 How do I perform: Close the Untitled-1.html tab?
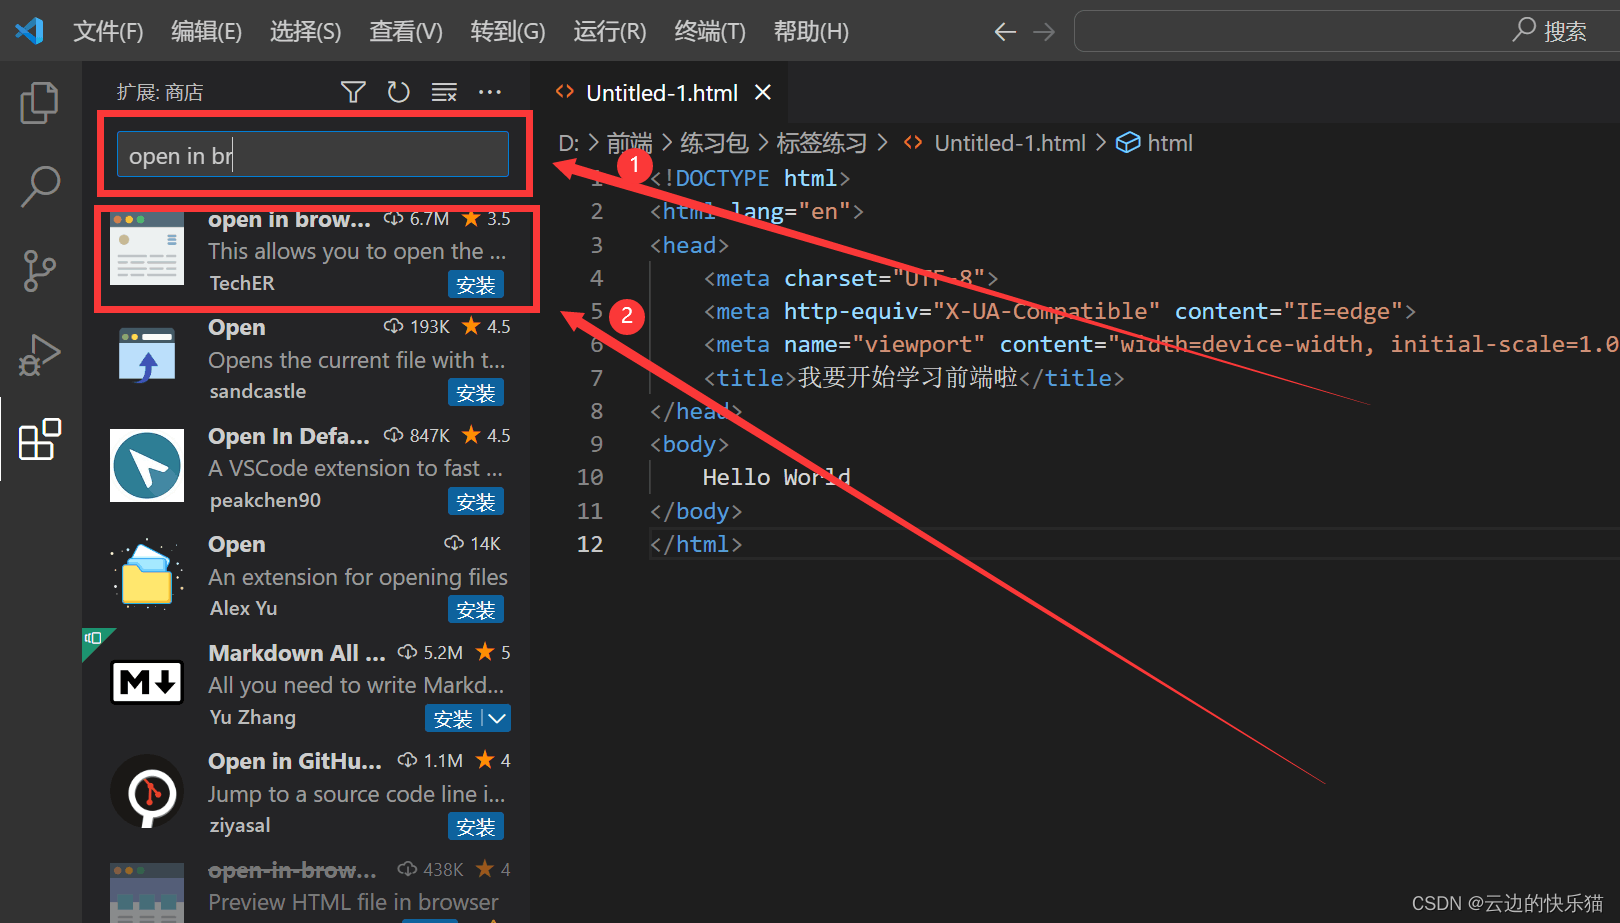[x=763, y=92]
